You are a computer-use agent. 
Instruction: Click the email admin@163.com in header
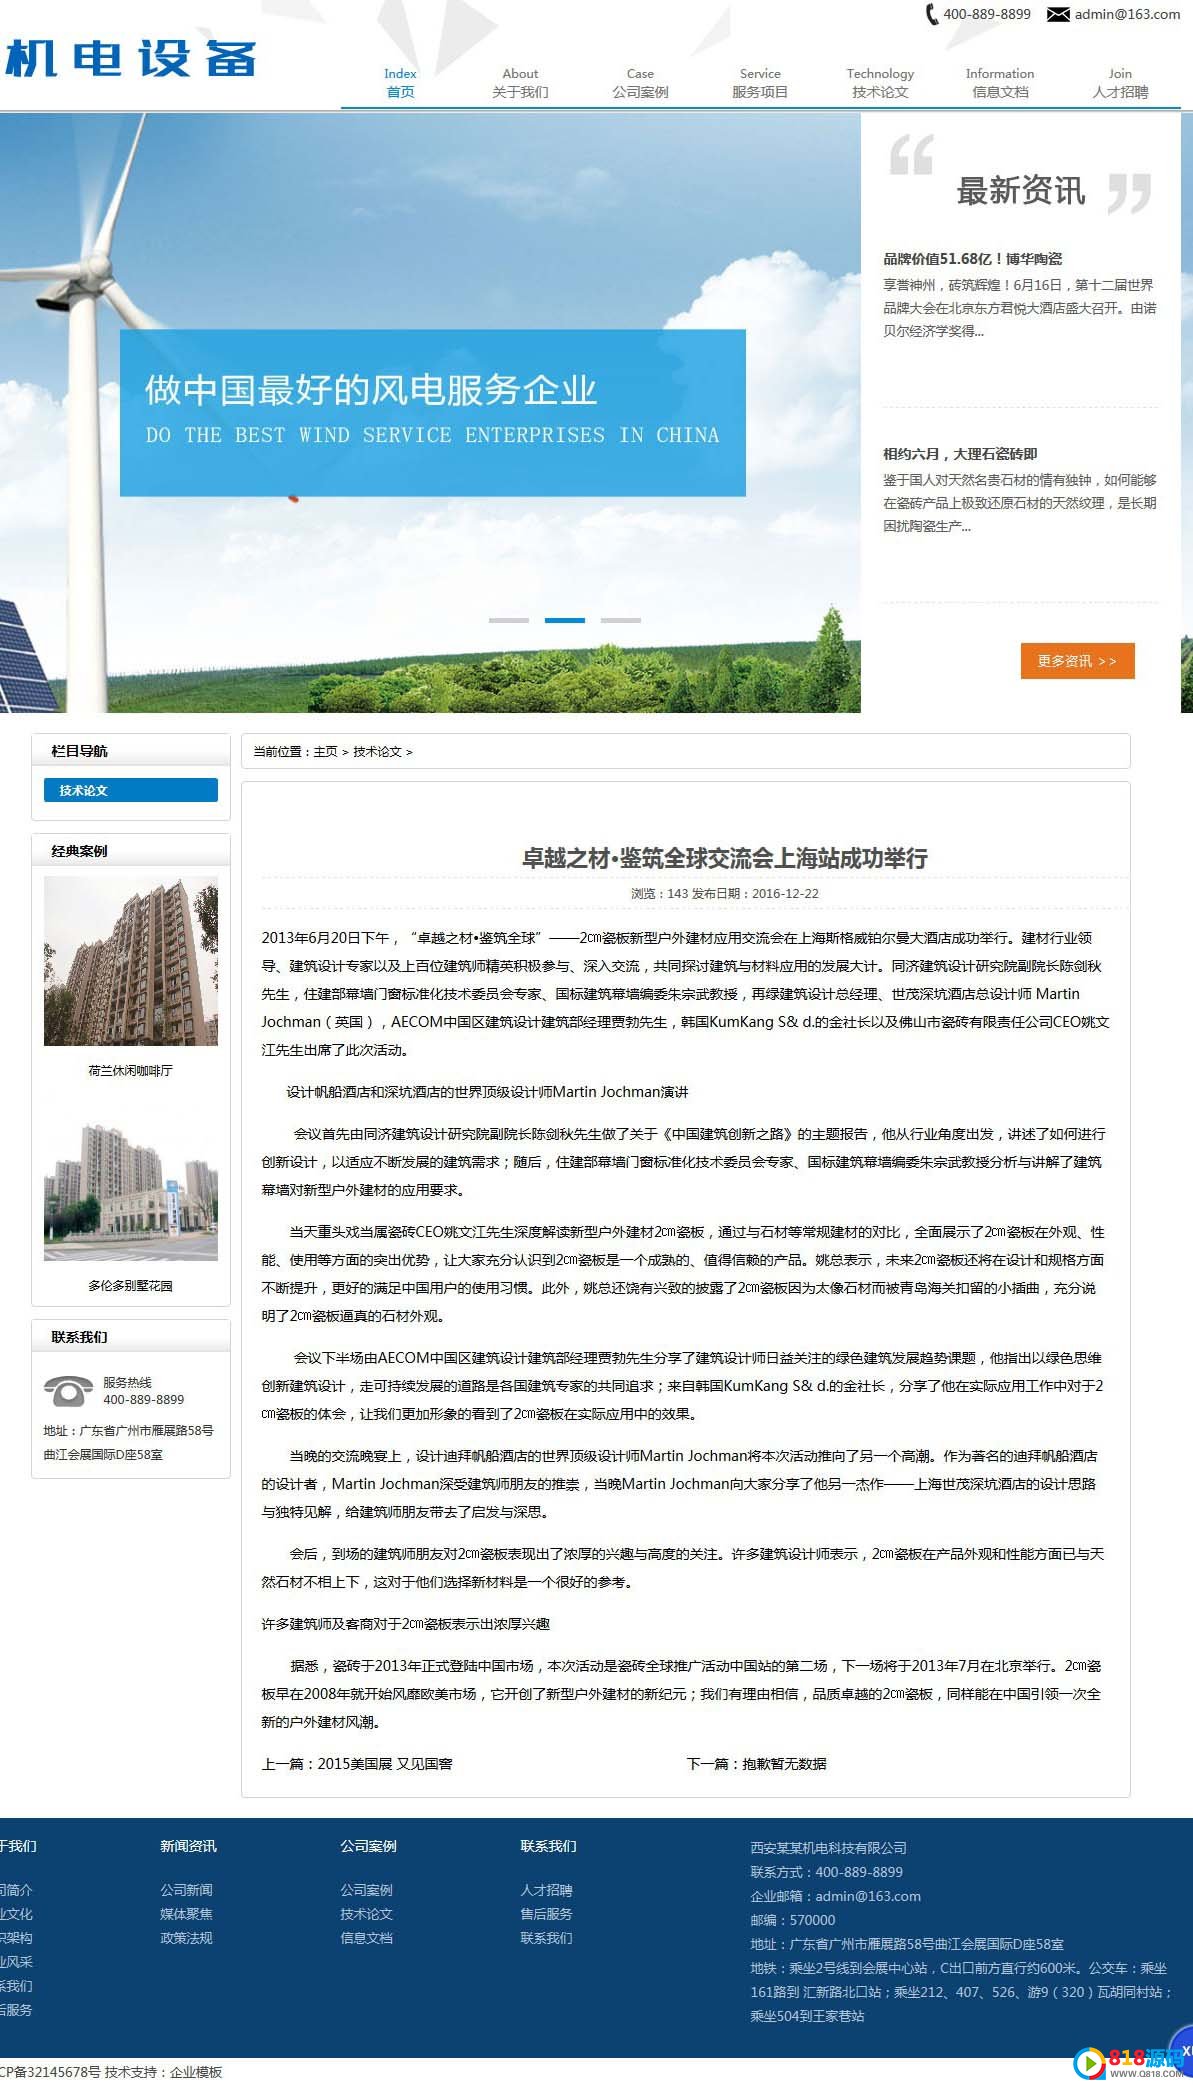(x=1127, y=14)
